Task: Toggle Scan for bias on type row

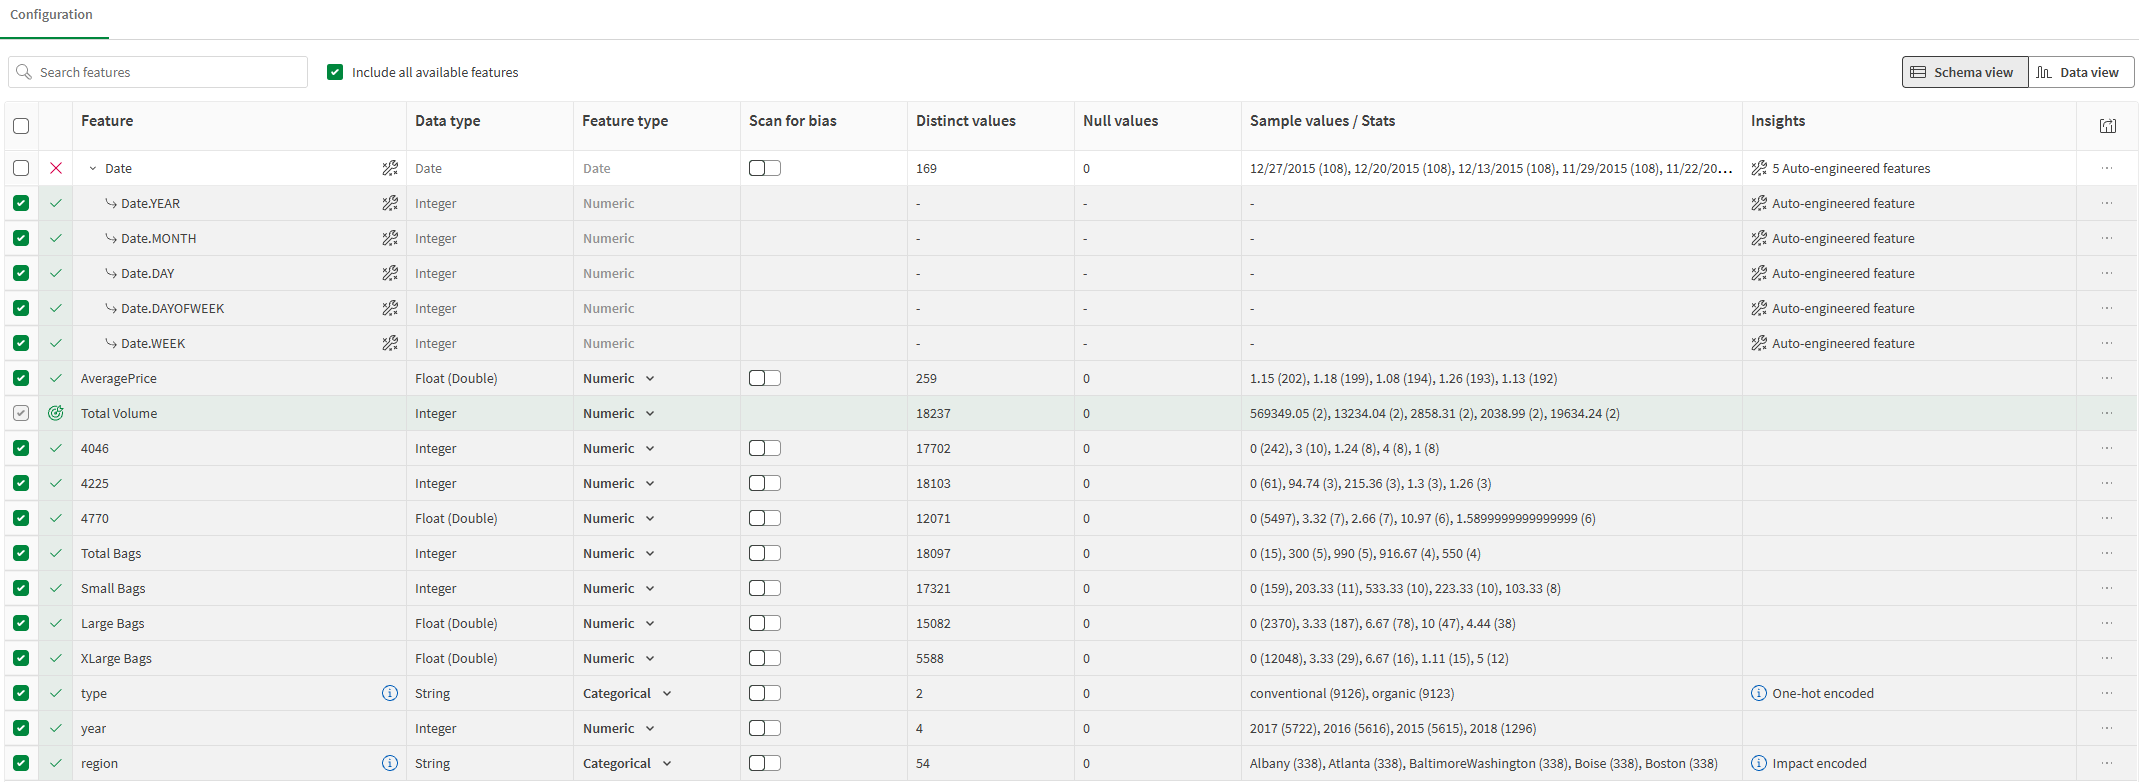Action: (765, 693)
